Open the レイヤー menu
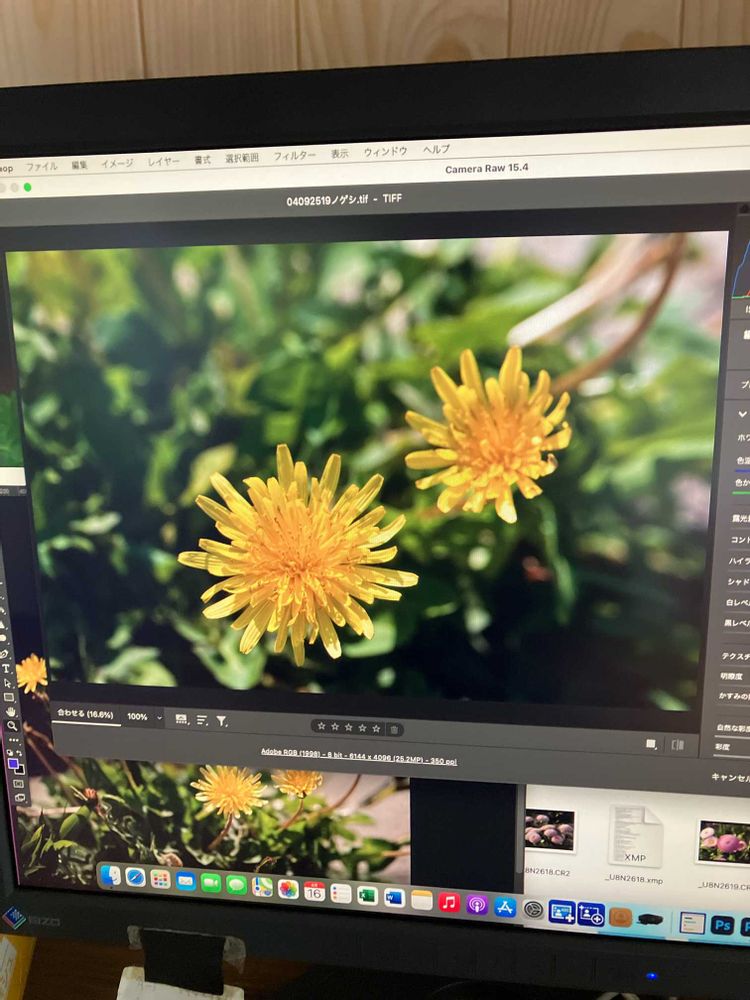The height and width of the screenshot is (1000, 750). pos(164,161)
